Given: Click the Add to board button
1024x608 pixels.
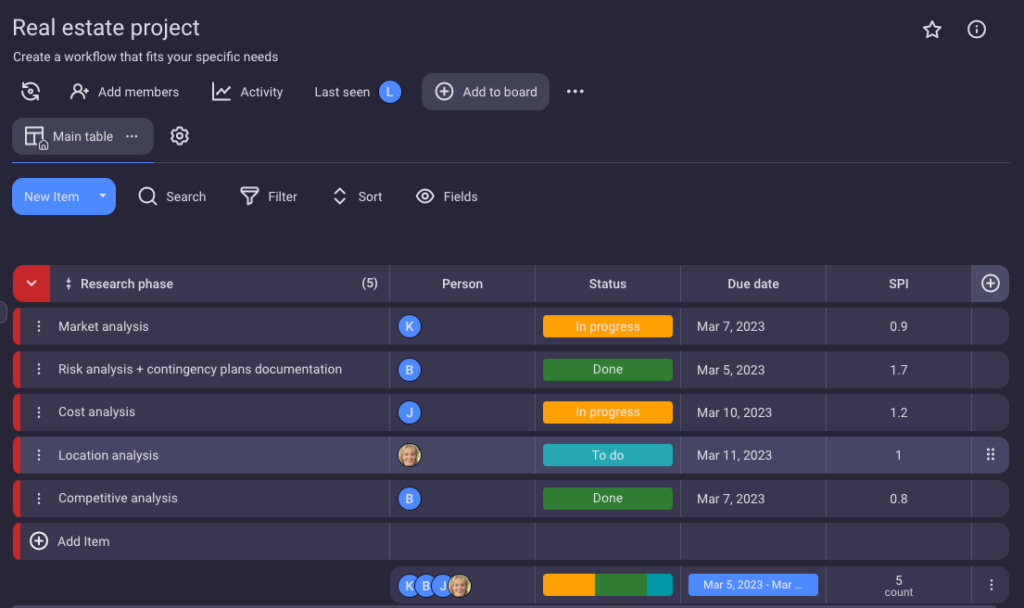Looking at the screenshot, I should pyautogui.click(x=485, y=91).
